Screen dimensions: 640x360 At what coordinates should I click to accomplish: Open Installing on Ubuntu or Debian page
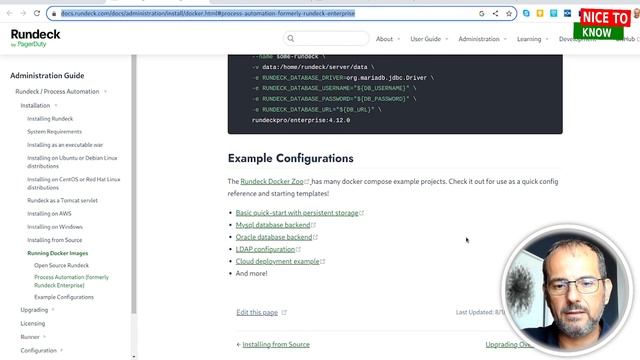(72, 162)
